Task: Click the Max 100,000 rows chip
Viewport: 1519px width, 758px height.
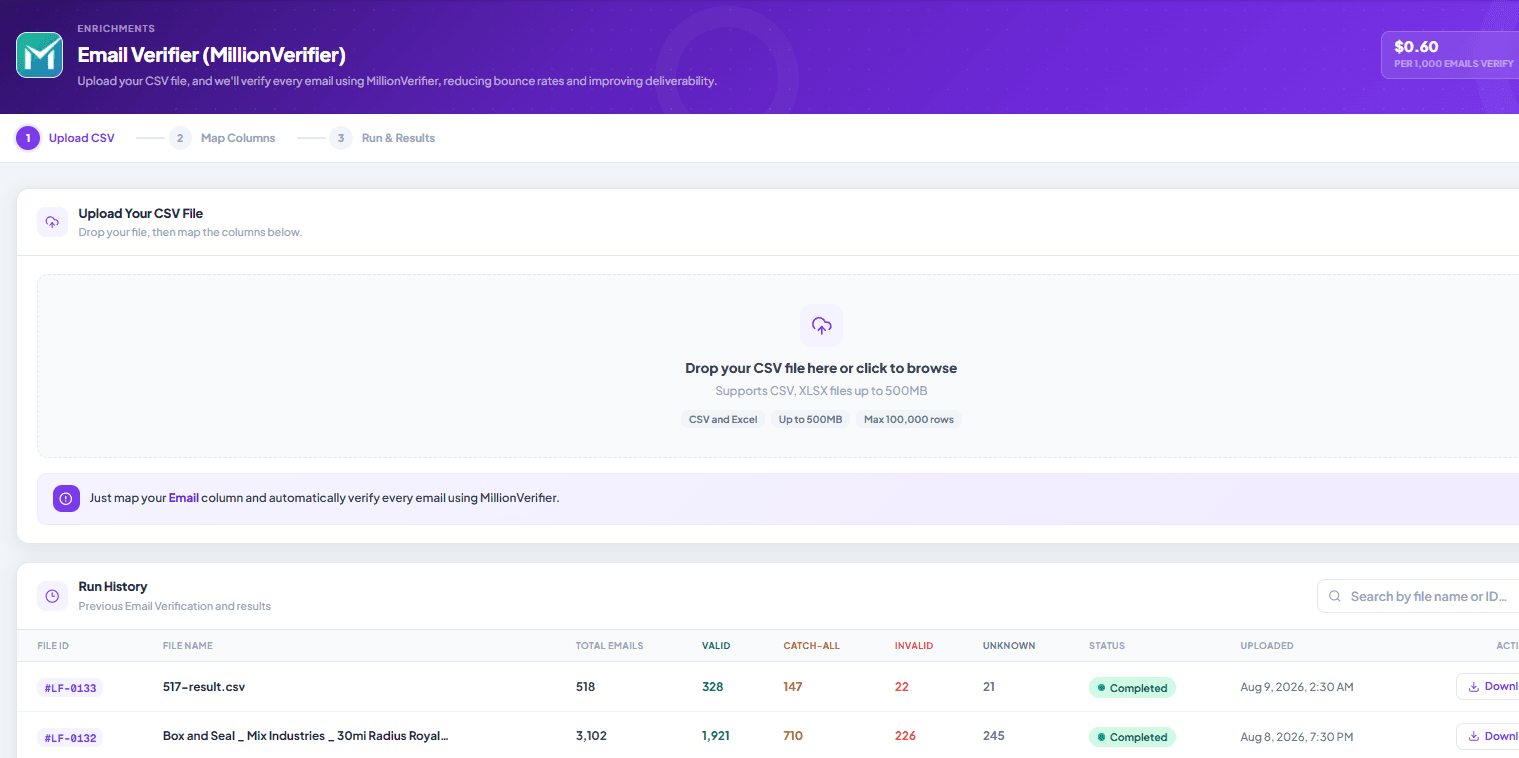Action: [909, 419]
